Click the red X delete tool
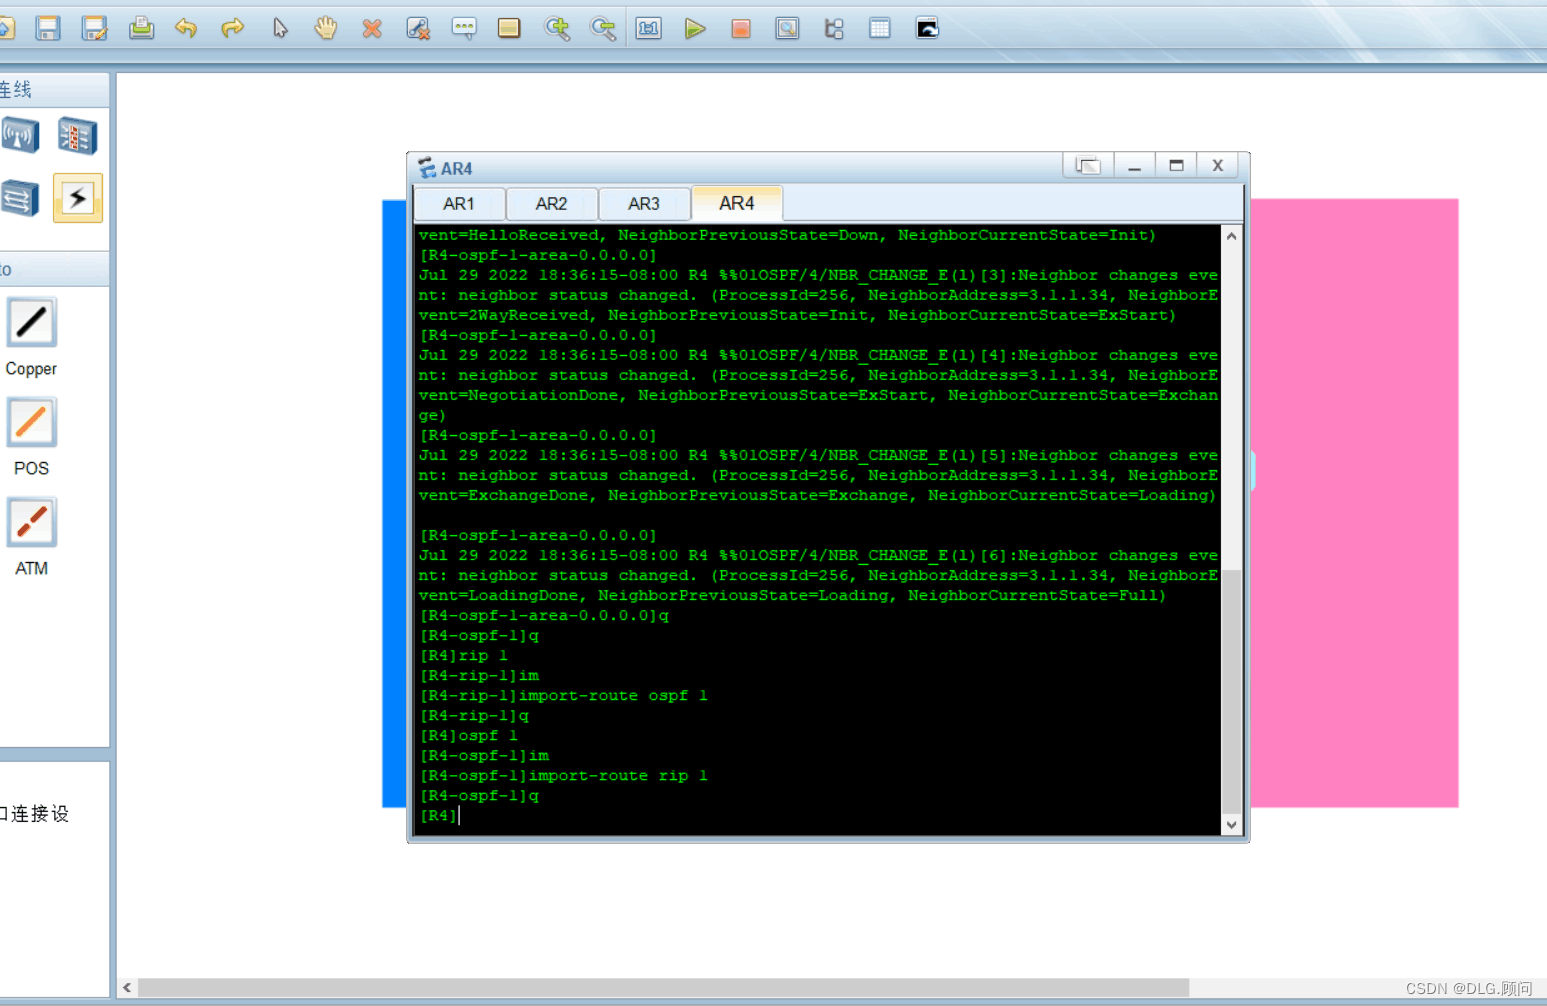Viewport: 1547px width, 1006px height. (x=372, y=28)
